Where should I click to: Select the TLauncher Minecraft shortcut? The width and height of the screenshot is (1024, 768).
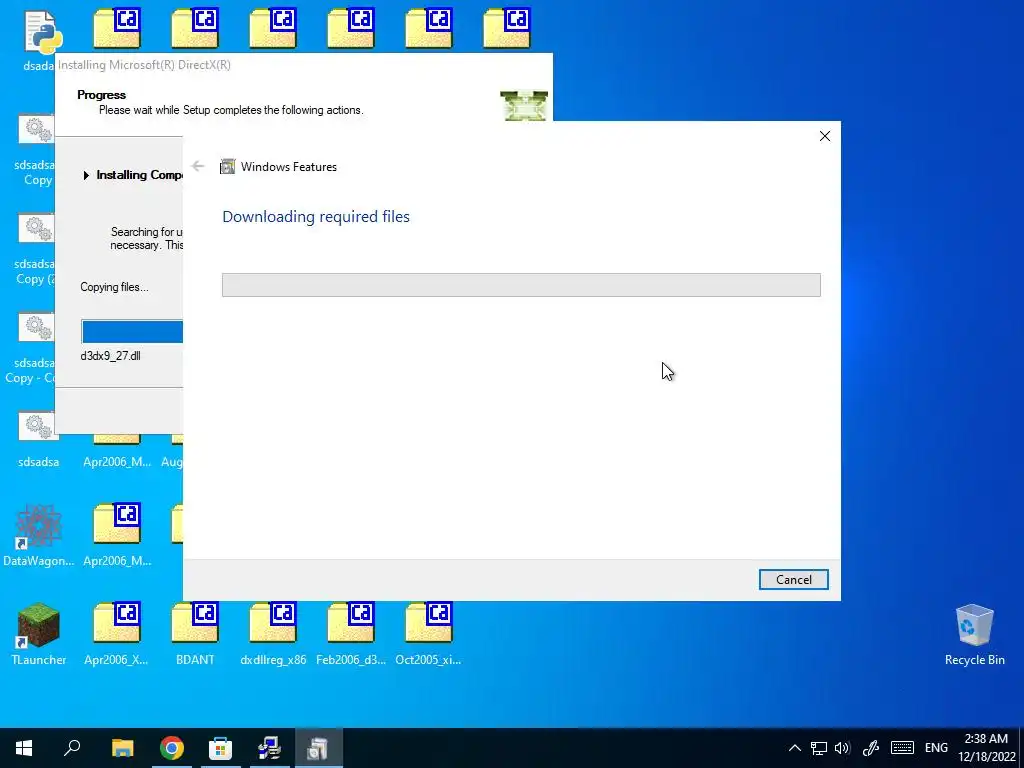pyautogui.click(x=39, y=633)
